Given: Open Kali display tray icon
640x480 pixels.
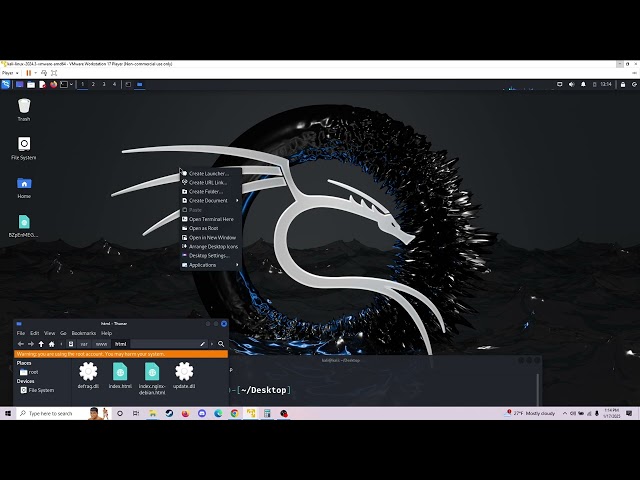Looking at the screenshot, I should point(560,84).
